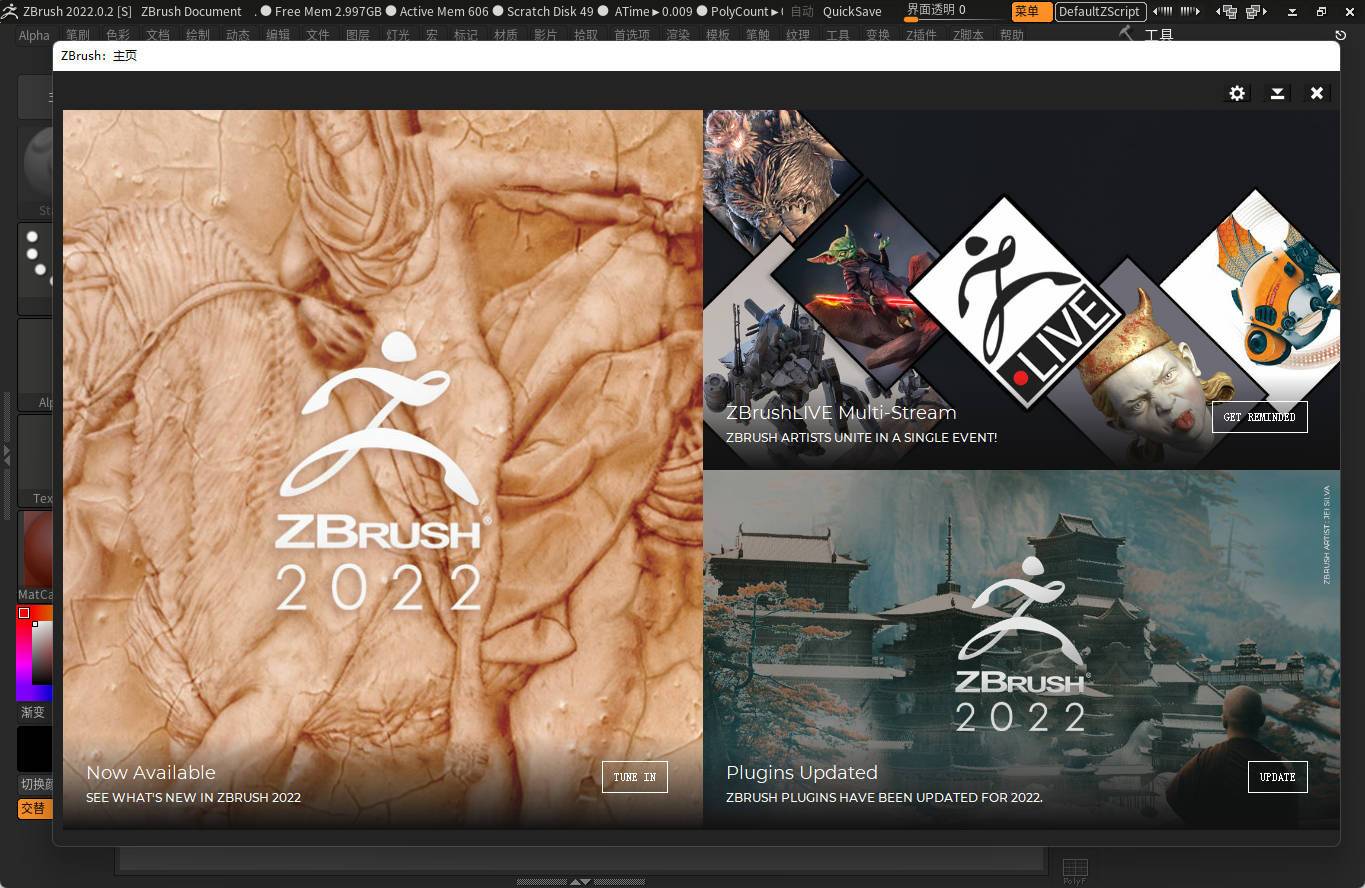Screen dimensions: 1365x888
Task: Adjust the 界面透明 slider
Action: pos(954,11)
